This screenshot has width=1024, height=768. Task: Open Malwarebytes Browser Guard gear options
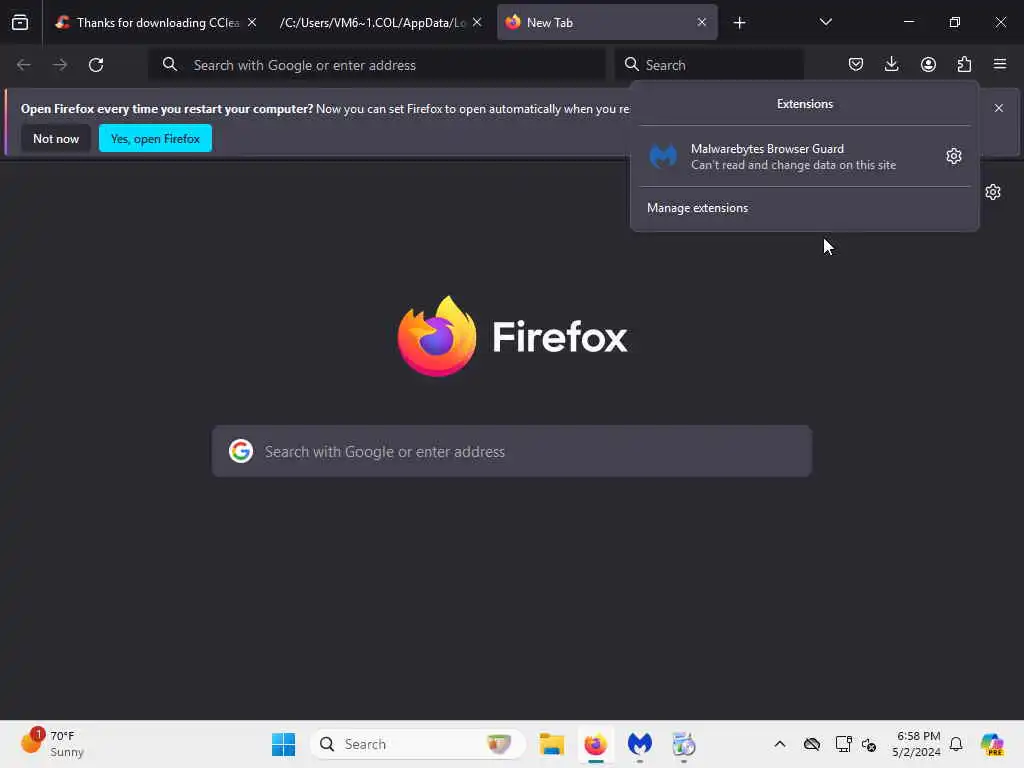[x=953, y=156]
